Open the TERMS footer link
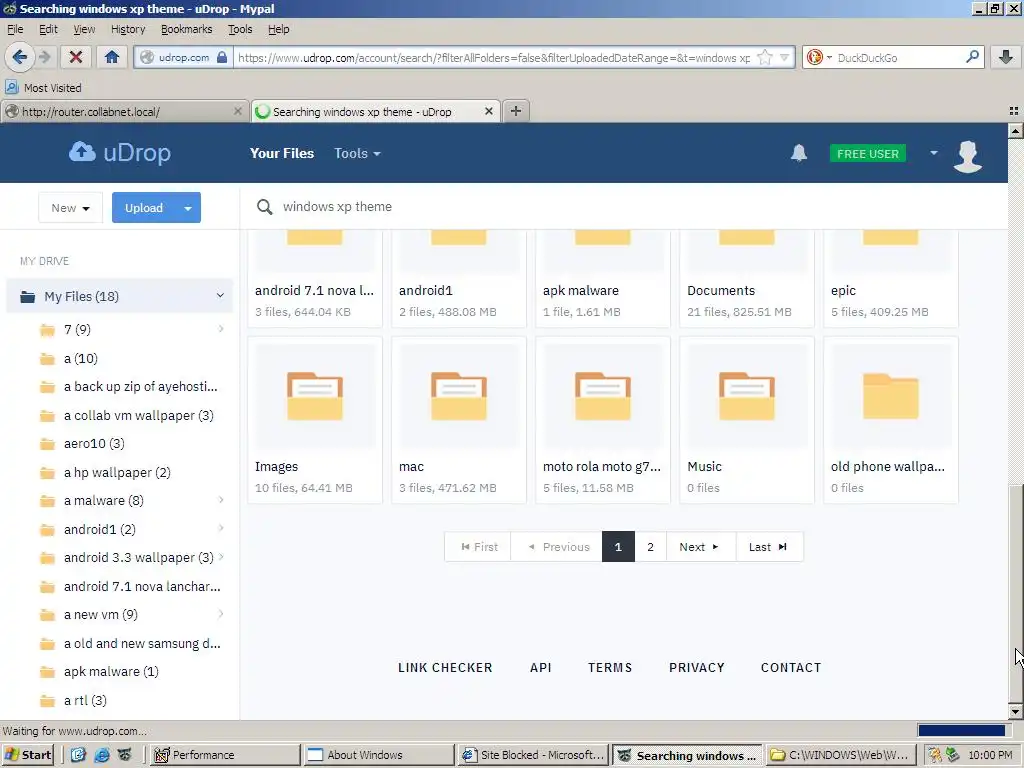Image resolution: width=1024 pixels, height=768 pixels. (610, 667)
